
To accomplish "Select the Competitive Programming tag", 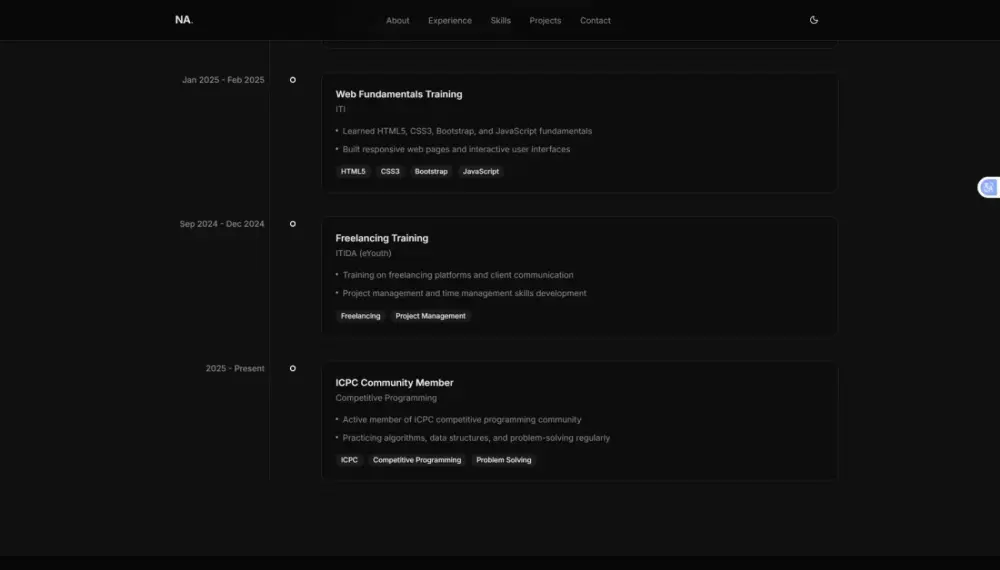I will (x=417, y=460).
